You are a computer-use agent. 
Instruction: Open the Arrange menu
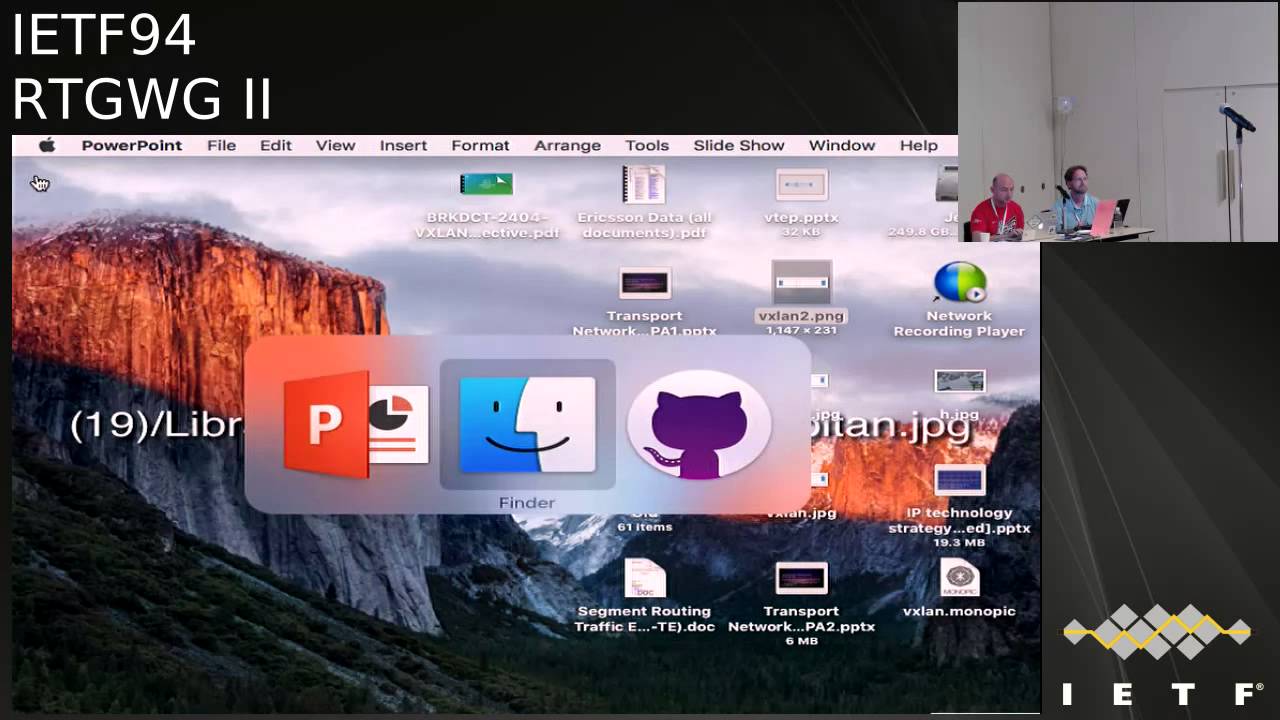coord(567,145)
